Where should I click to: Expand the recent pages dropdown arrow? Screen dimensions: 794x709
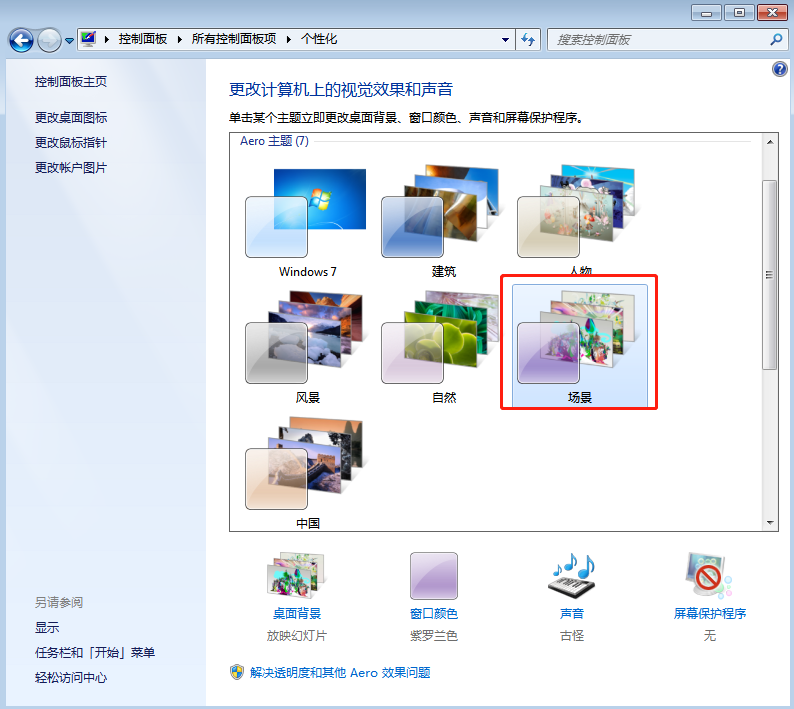coord(69,41)
